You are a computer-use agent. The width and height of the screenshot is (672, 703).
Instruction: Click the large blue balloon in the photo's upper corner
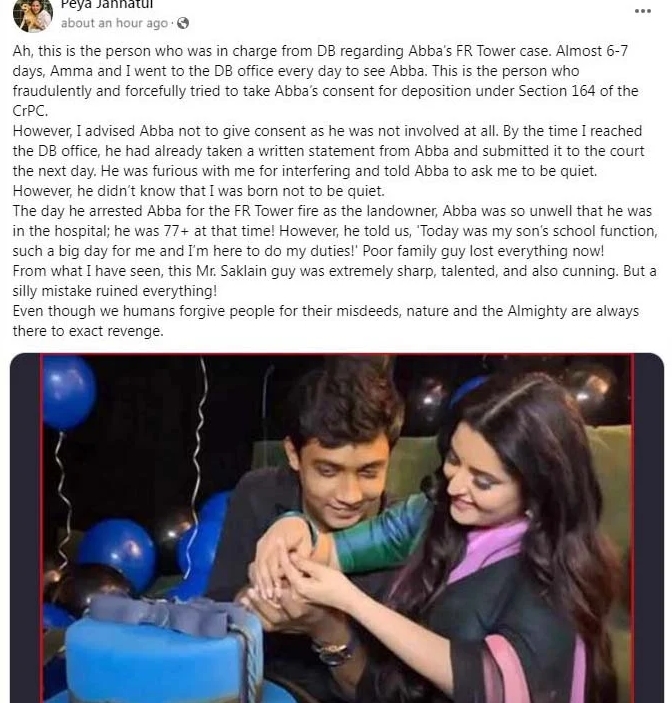(x=69, y=392)
